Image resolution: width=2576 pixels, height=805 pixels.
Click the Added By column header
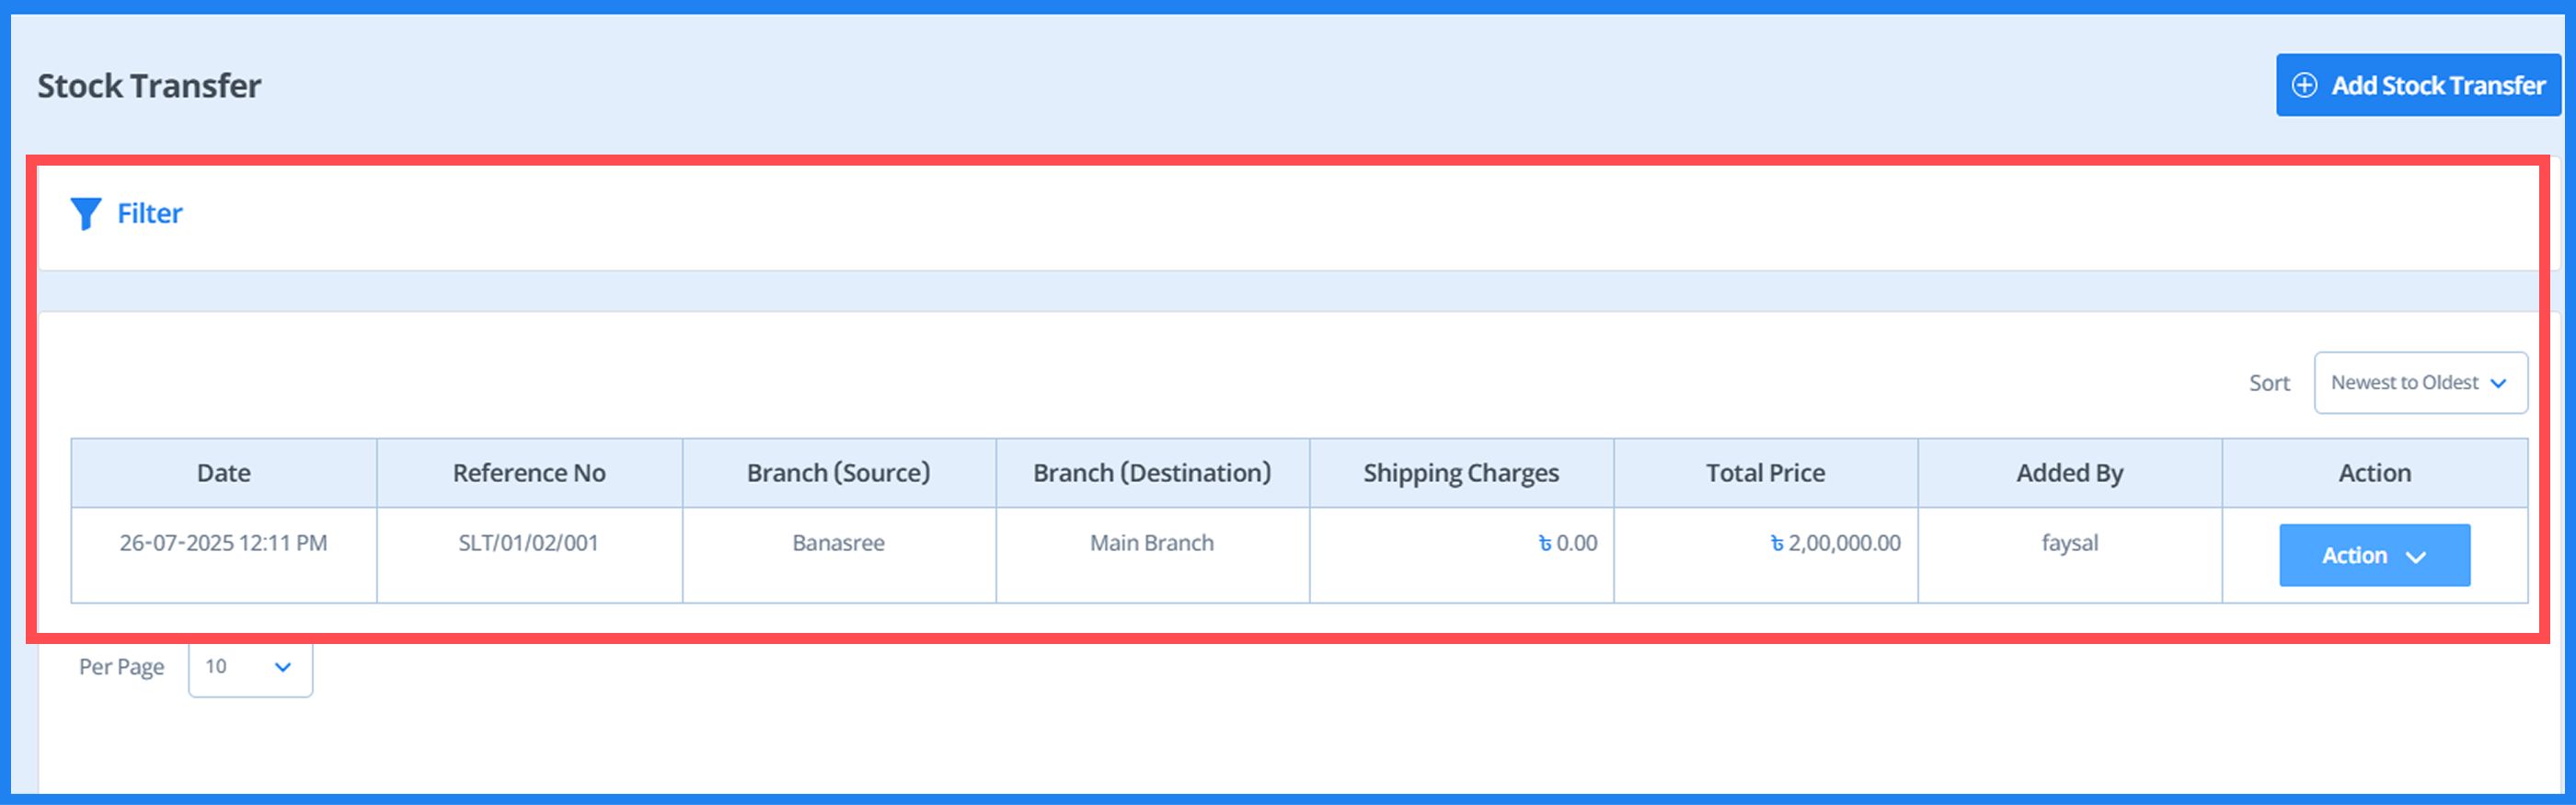[2069, 473]
